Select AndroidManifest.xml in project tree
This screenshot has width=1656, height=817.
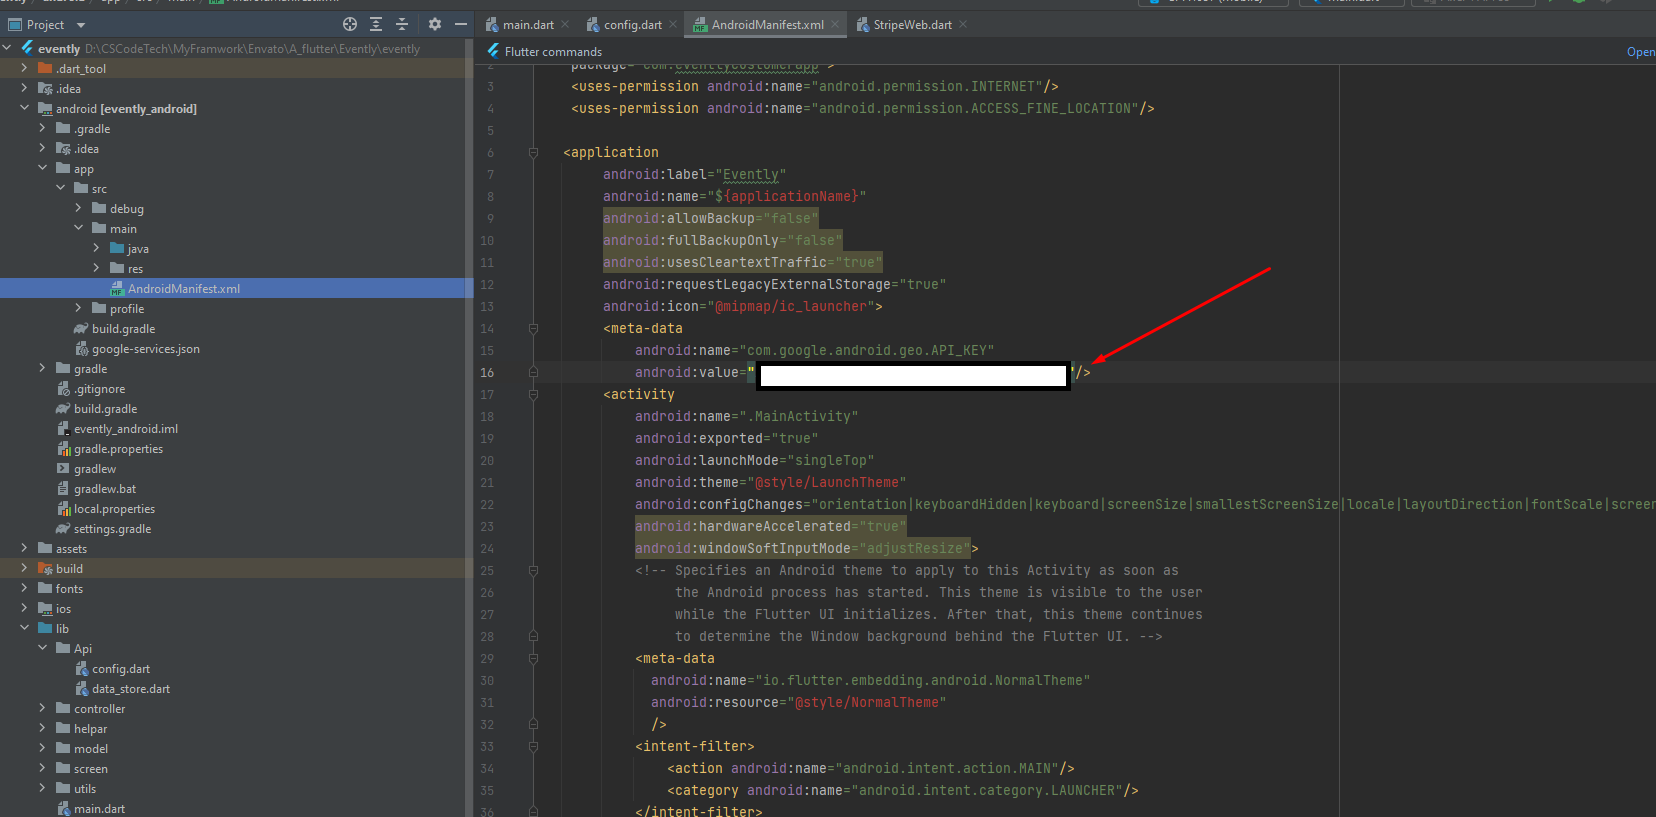183,289
